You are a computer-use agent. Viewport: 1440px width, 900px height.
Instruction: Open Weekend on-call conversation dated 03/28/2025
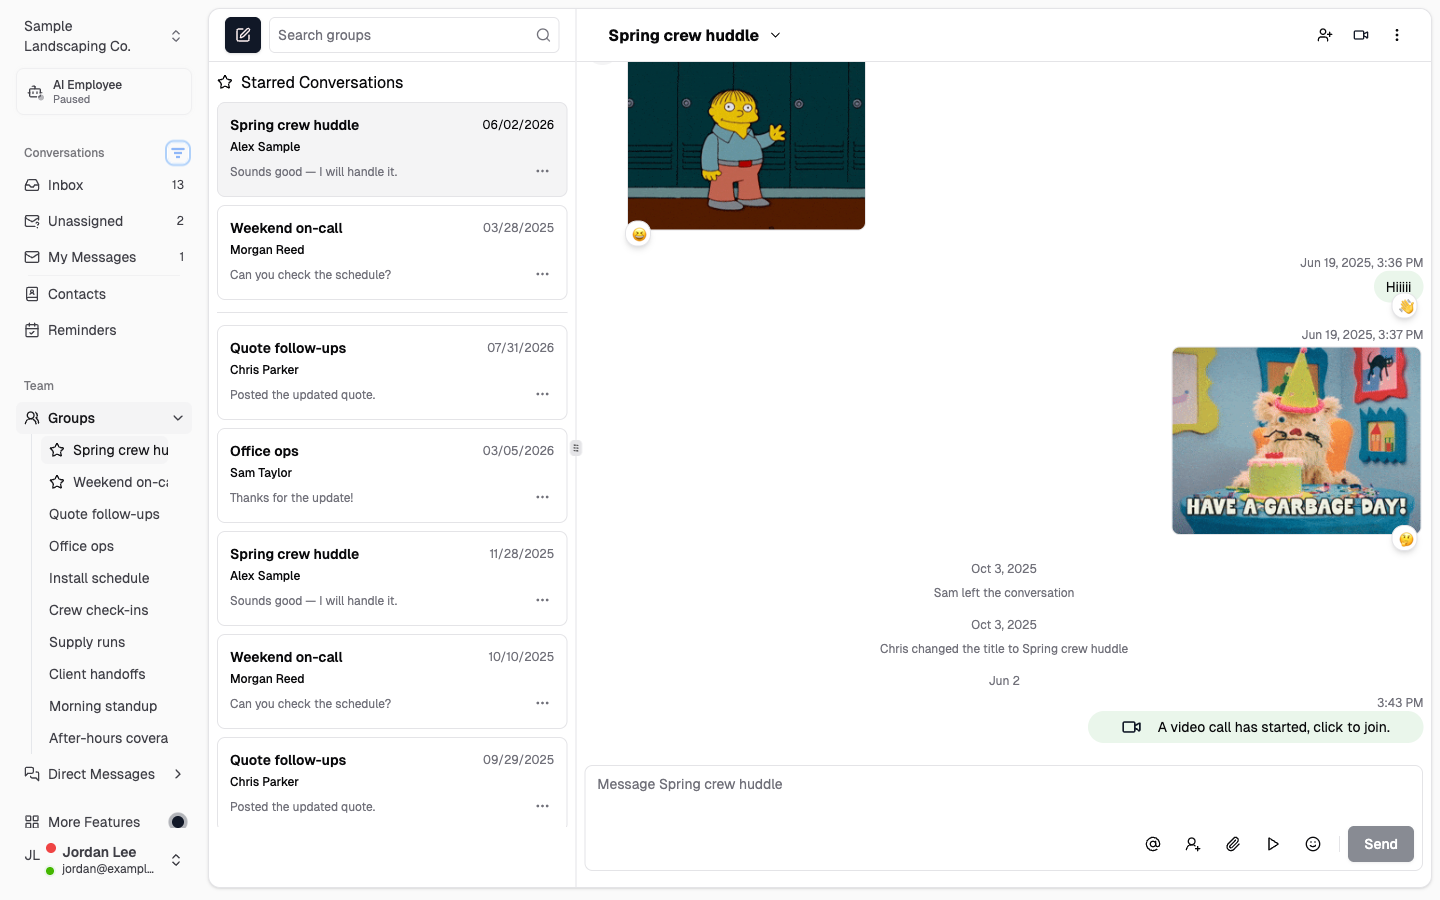[x=392, y=252]
